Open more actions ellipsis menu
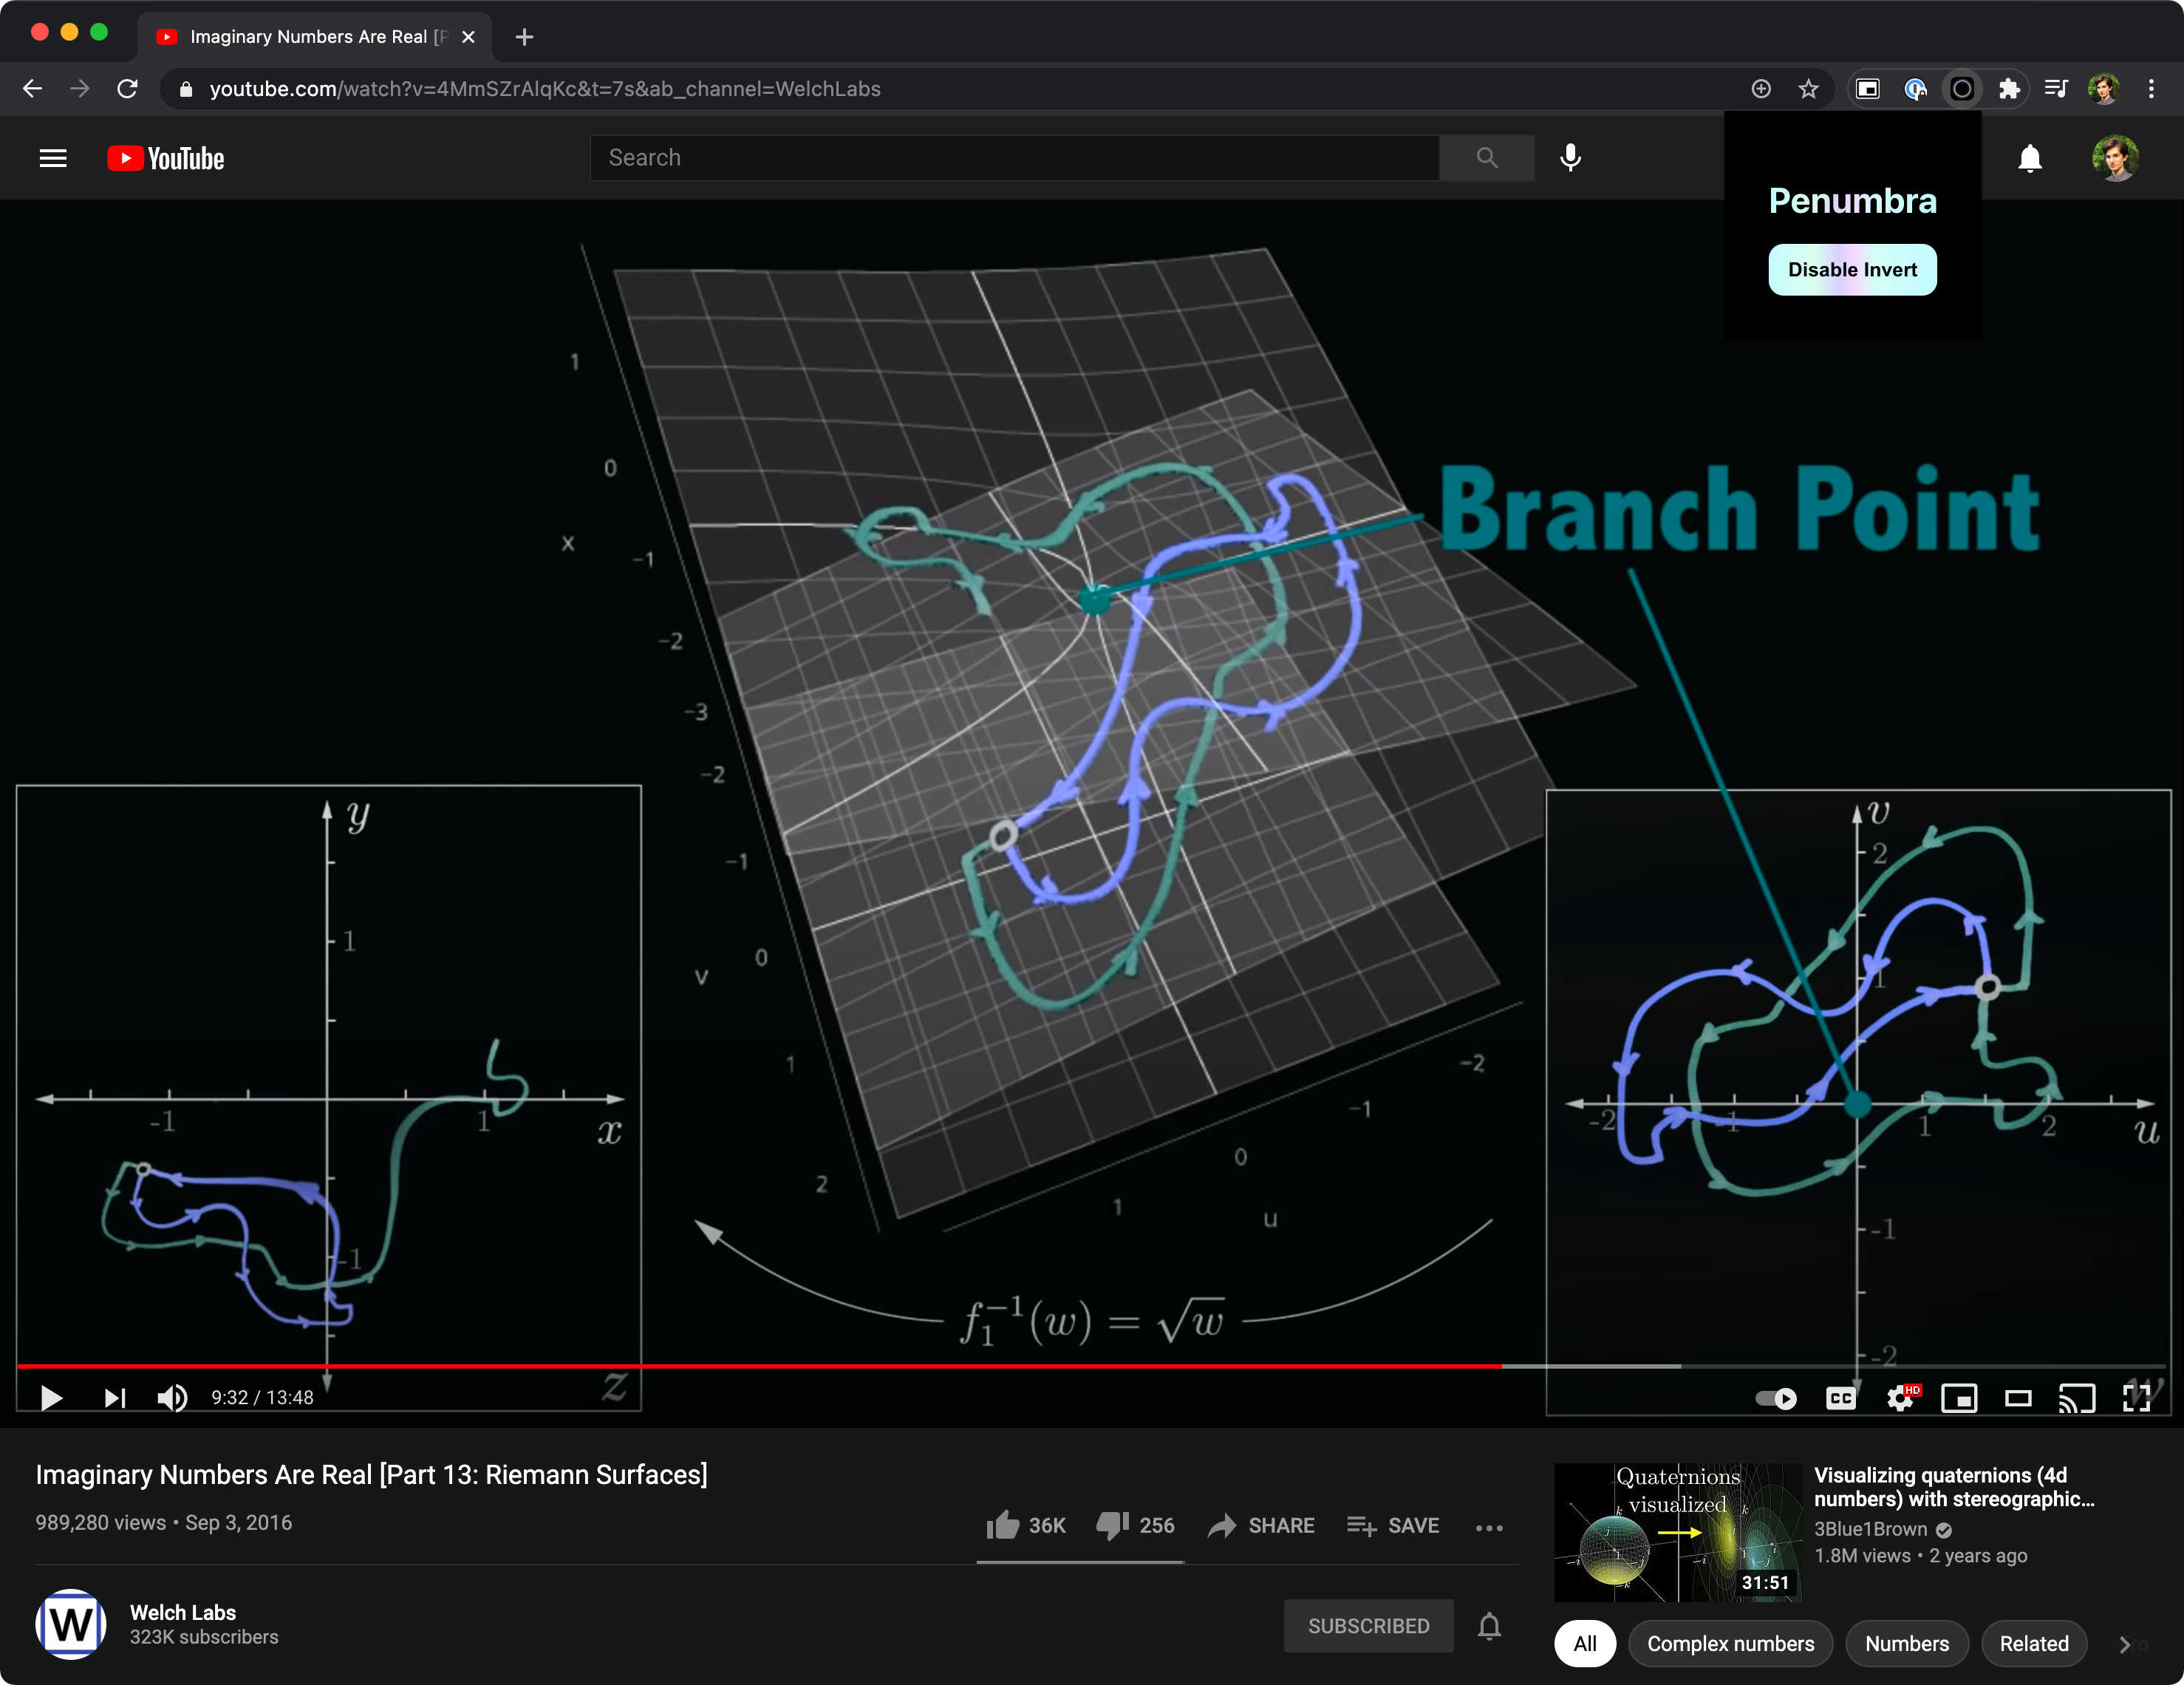This screenshot has width=2184, height=1685. tap(1489, 1527)
